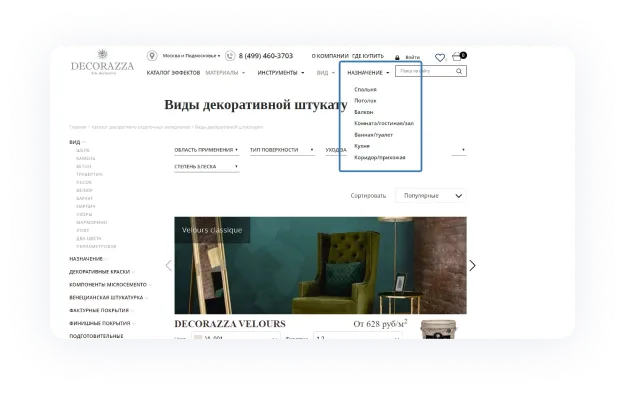
Task: Click the lock icon beside Войти
Action: 397,57
